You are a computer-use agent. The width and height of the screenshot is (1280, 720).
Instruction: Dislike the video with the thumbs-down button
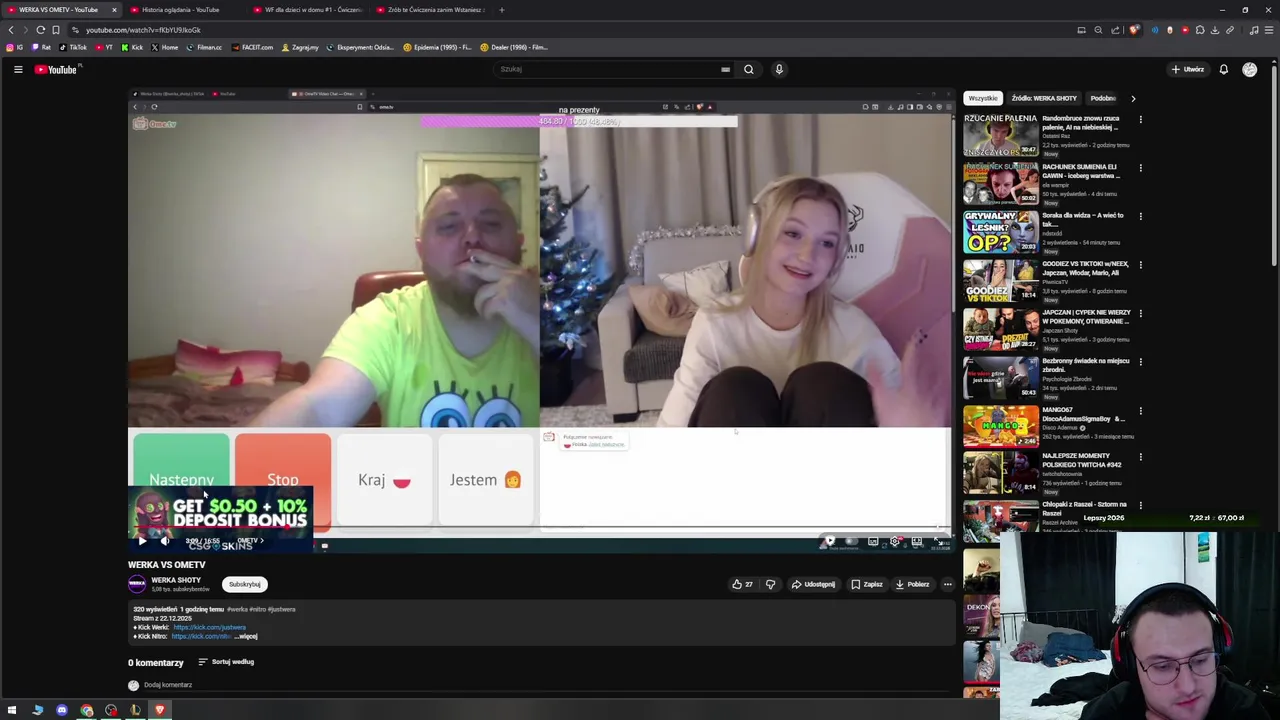tap(770, 584)
